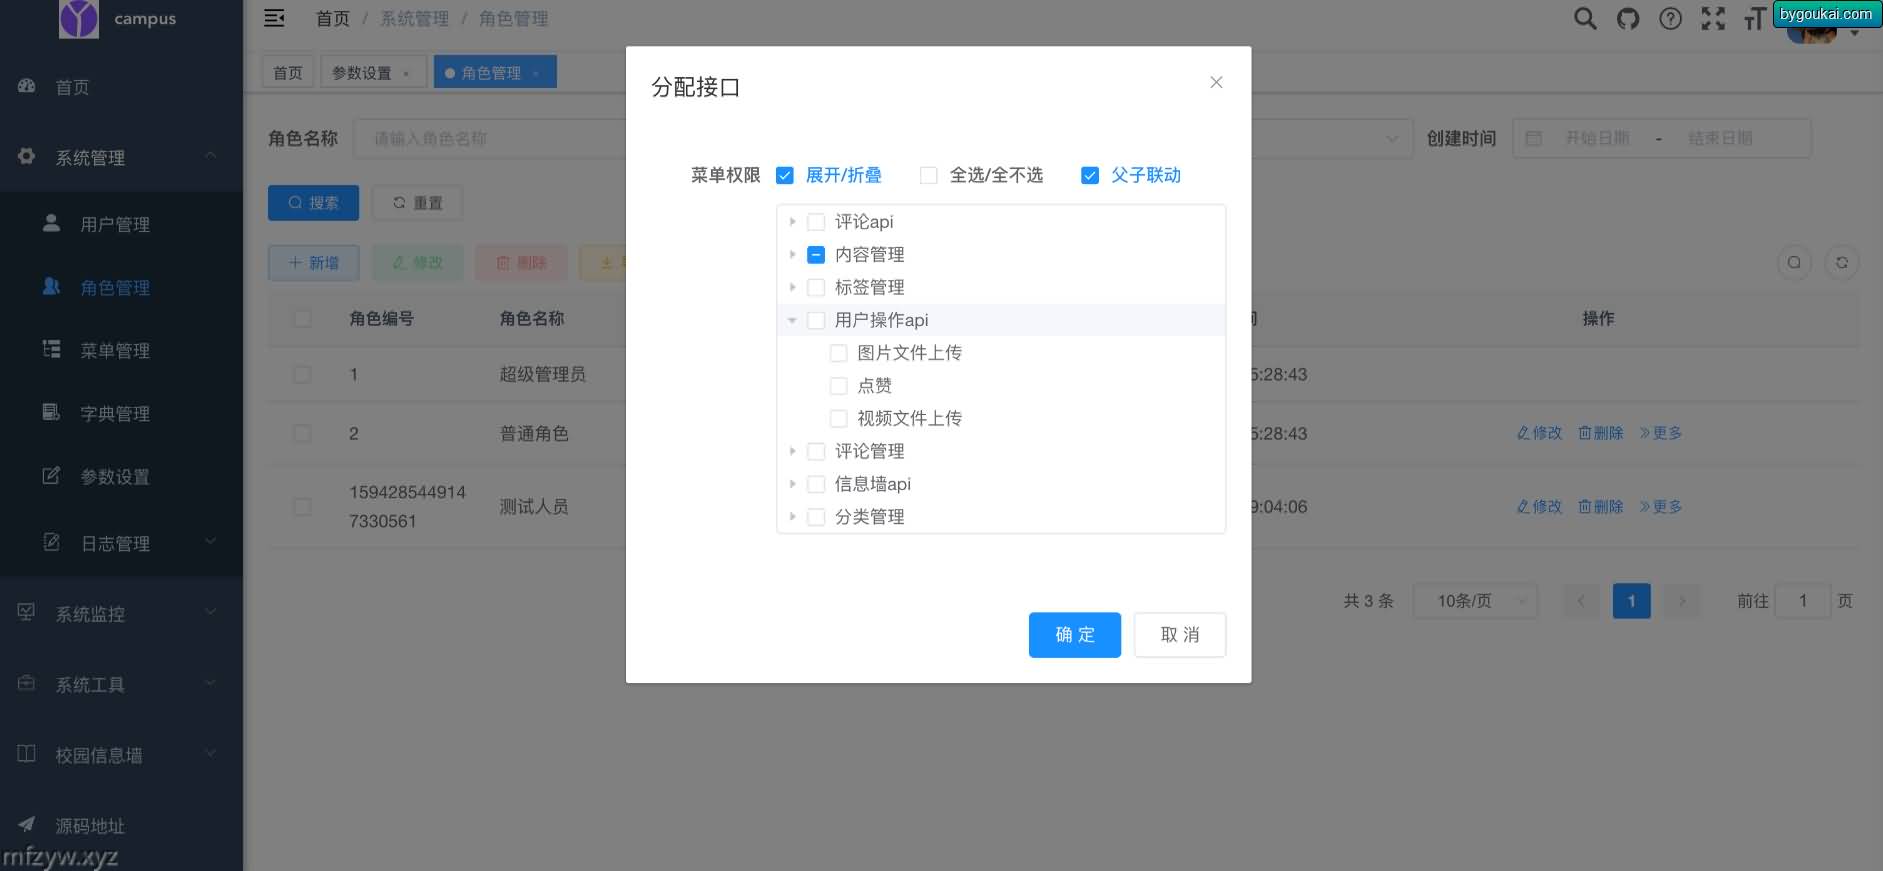Click the 取消 cancel button
This screenshot has width=1883, height=871.
pyautogui.click(x=1179, y=635)
